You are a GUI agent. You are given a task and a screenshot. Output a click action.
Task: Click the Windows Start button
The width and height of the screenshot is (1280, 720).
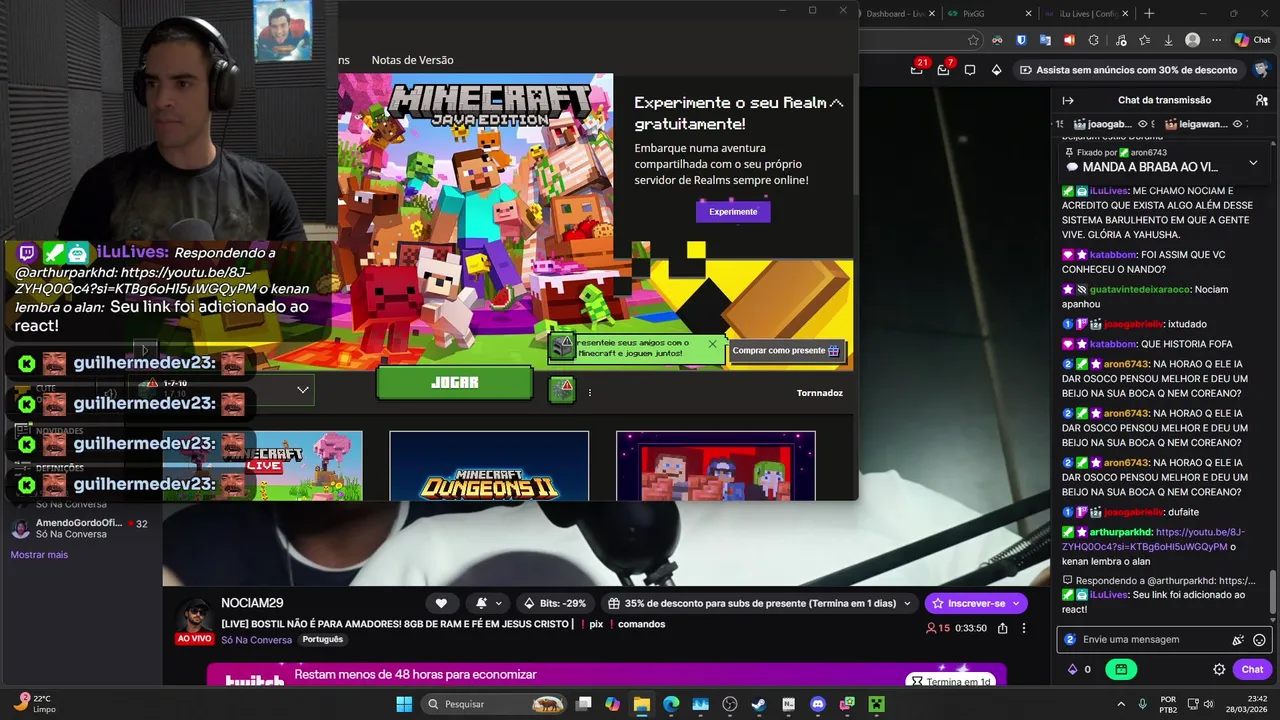[404, 704]
